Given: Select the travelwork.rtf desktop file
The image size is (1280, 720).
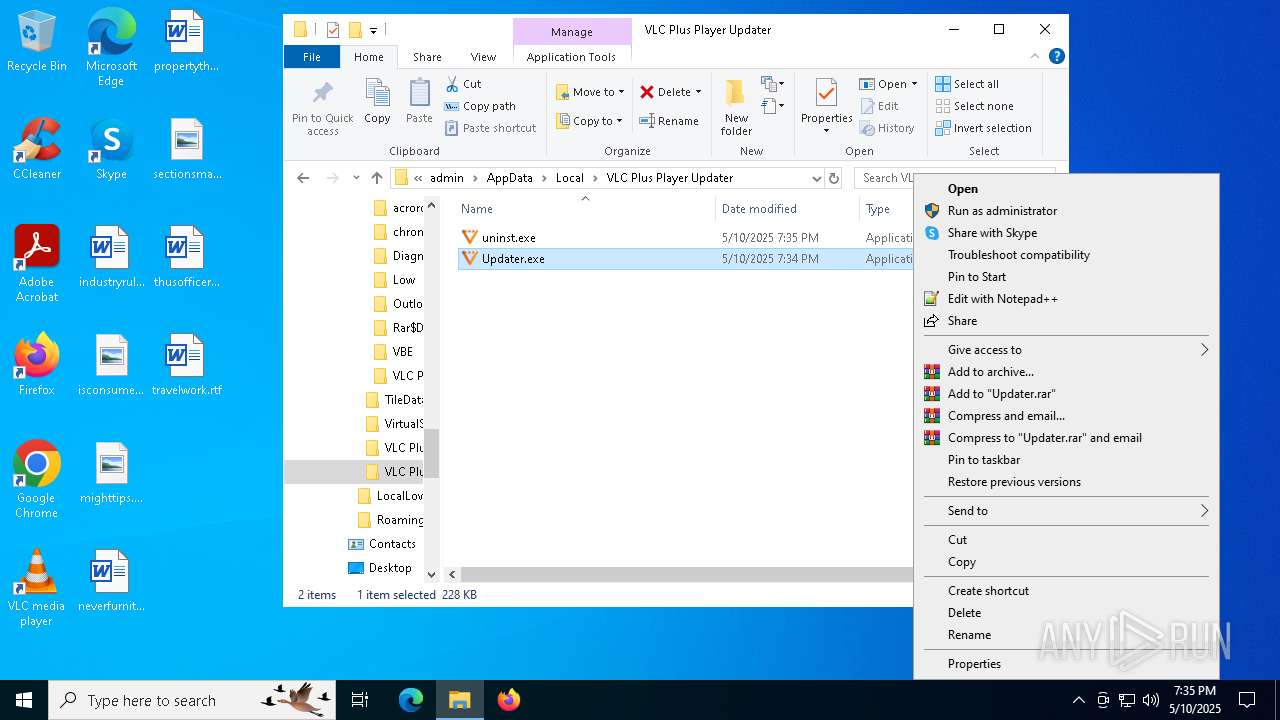Looking at the screenshot, I should 186,366.
